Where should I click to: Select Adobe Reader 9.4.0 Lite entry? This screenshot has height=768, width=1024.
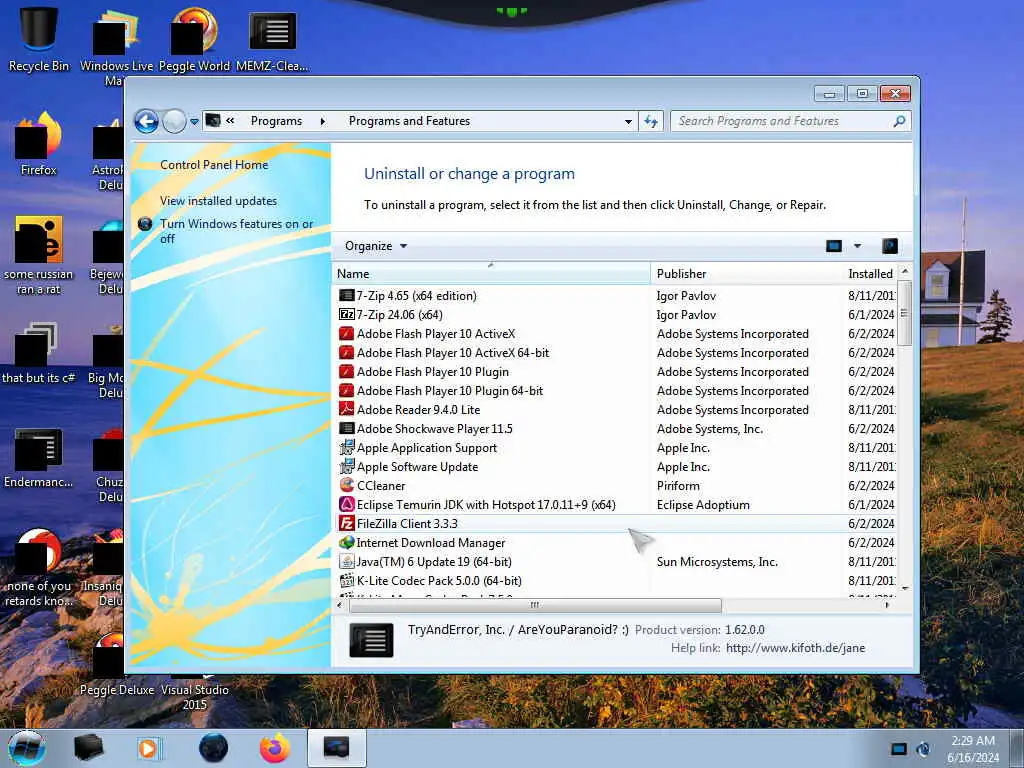[x=616, y=409]
